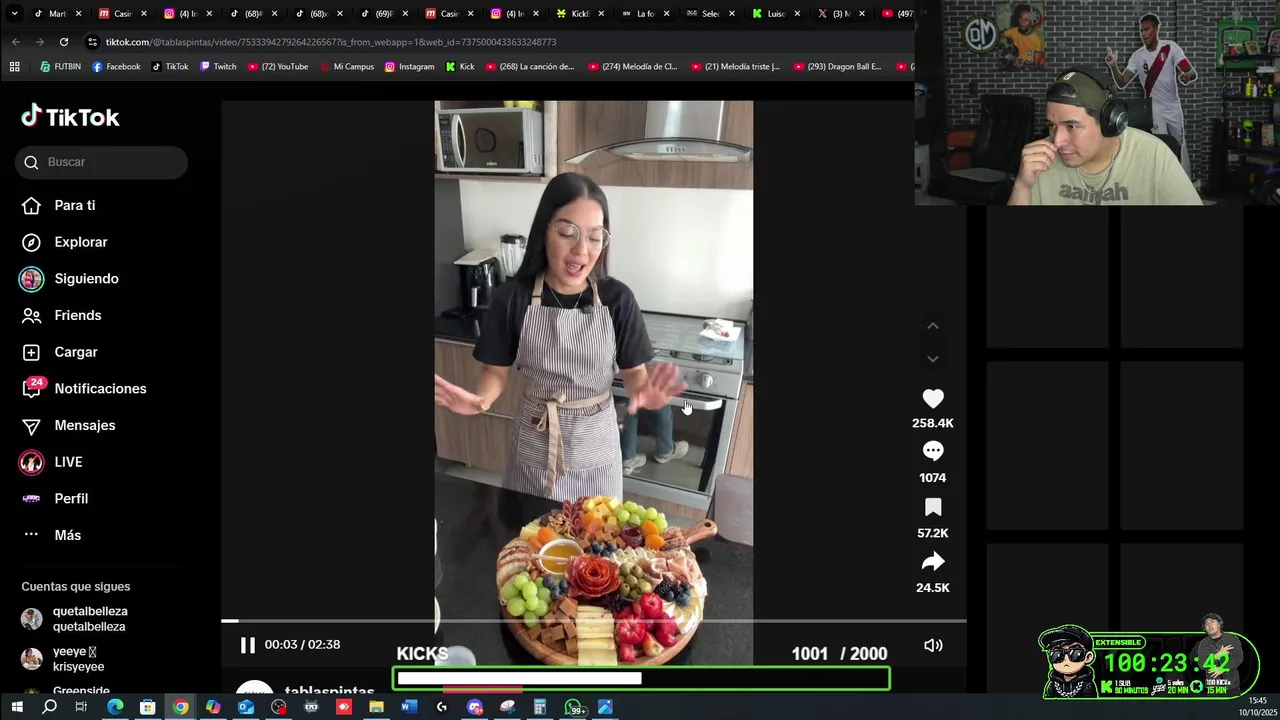
Task: Open Task View in taskbar
Action: click(x=81, y=707)
